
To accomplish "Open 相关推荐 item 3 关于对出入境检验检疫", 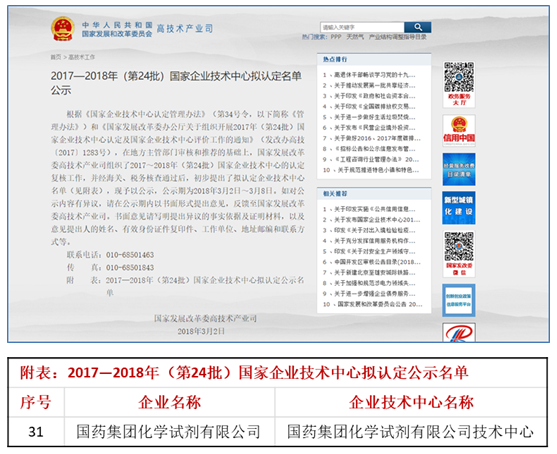I will (369, 231).
